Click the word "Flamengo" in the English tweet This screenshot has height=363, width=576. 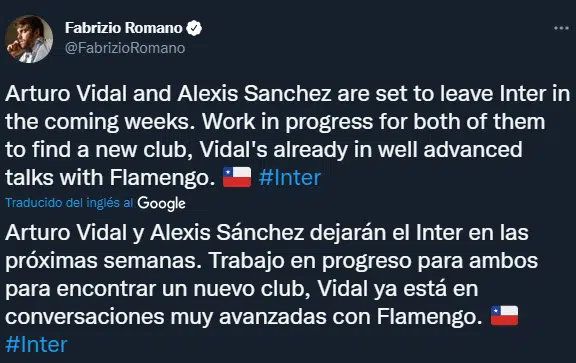162,178
